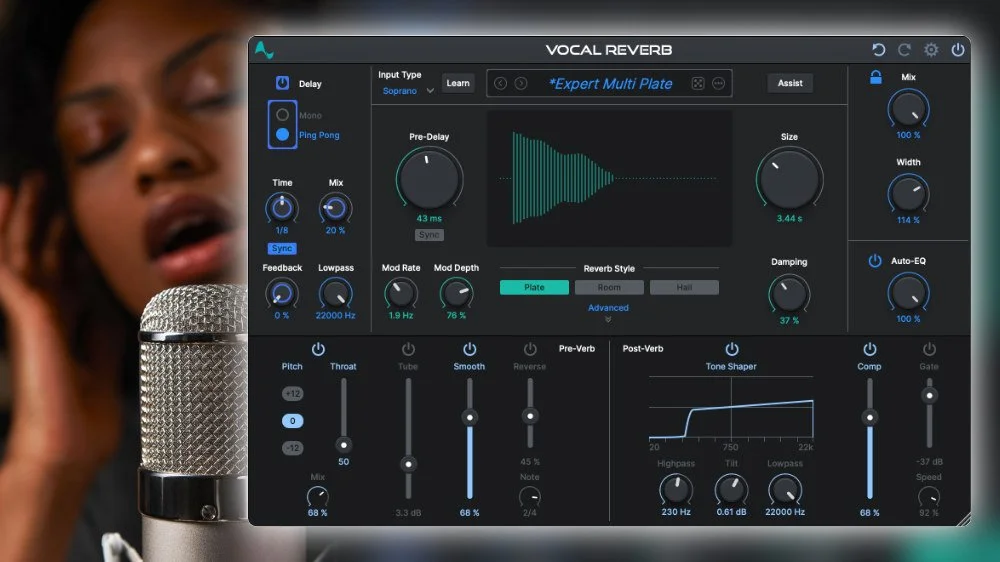Image resolution: width=1000 pixels, height=562 pixels.
Task: Select the Mono delay radio button
Action: click(x=283, y=115)
